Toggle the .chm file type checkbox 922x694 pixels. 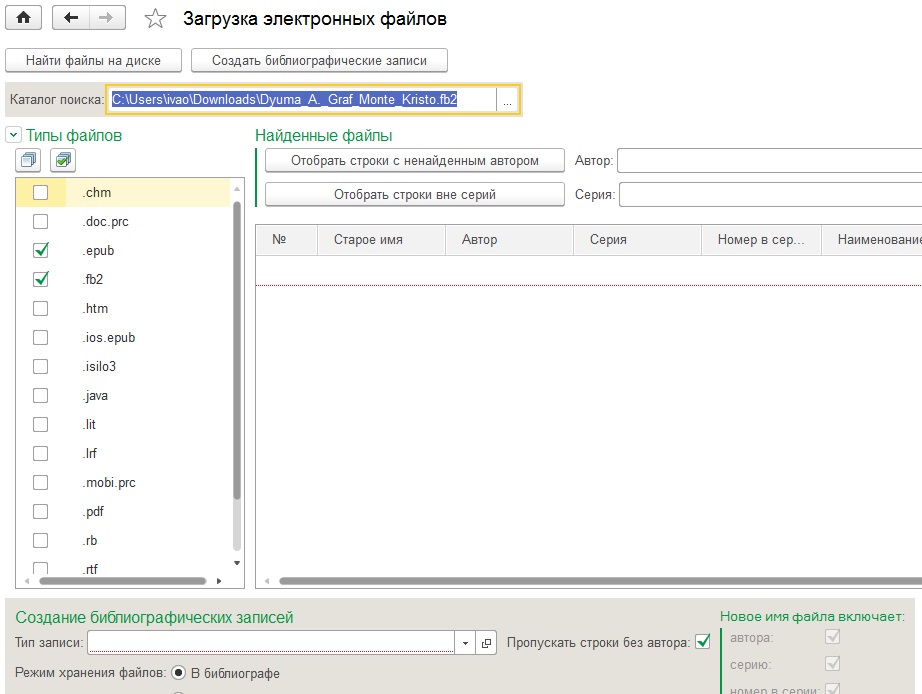pyautogui.click(x=41, y=192)
